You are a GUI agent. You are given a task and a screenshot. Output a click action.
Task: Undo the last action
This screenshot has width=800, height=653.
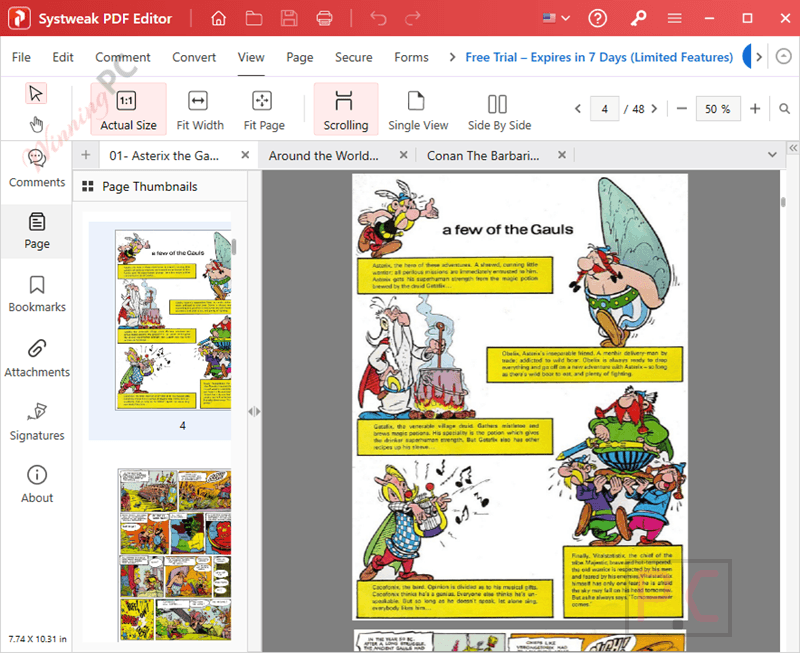point(378,18)
